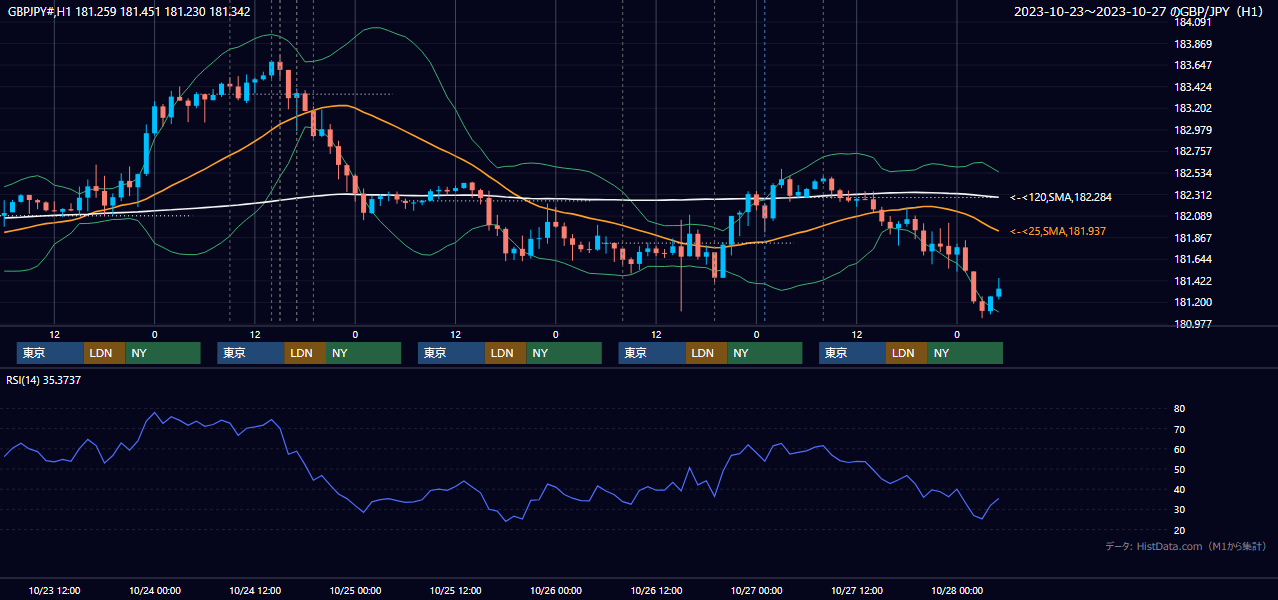Select the 182.089 price value
This screenshot has width=1278, height=600.
click(1192, 216)
